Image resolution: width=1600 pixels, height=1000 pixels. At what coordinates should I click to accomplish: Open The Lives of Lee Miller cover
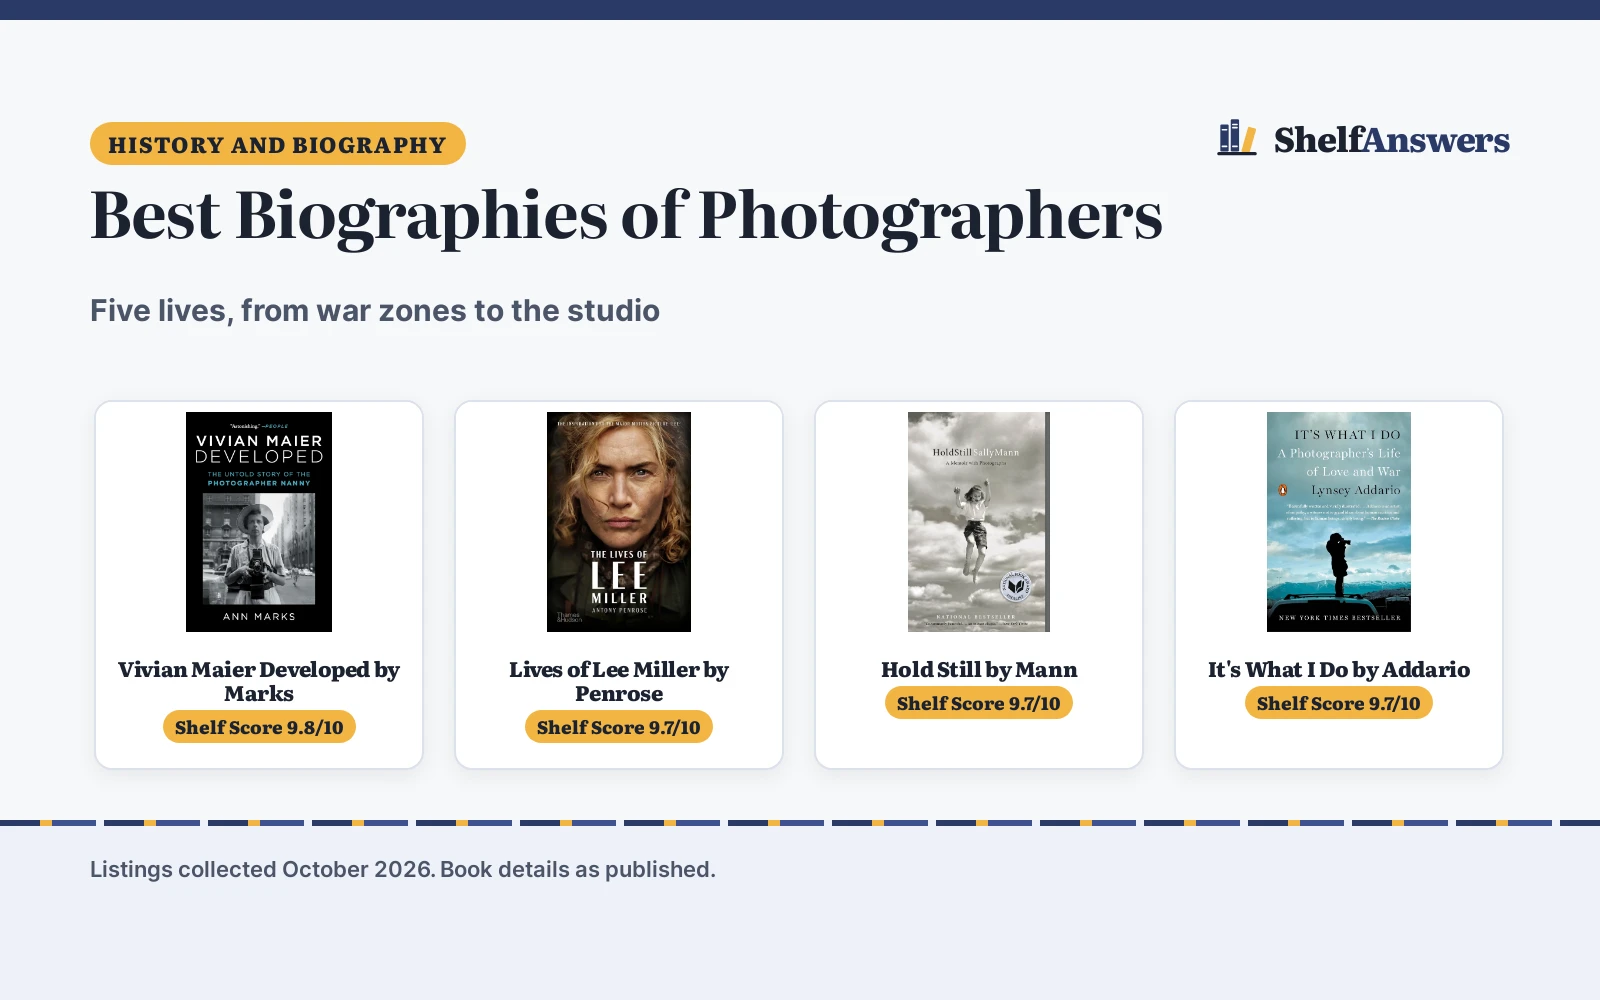point(619,522)
